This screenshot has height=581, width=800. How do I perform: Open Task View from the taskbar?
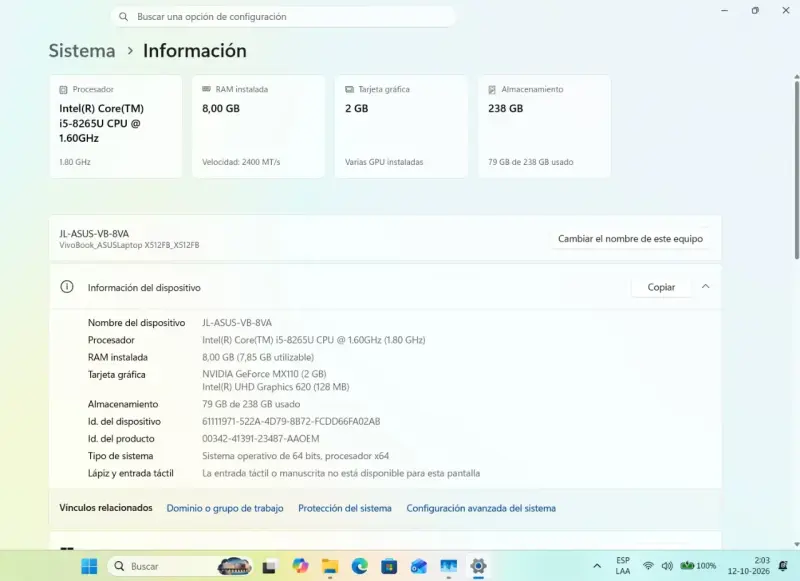pyautogui.click(x=269, y=566)
